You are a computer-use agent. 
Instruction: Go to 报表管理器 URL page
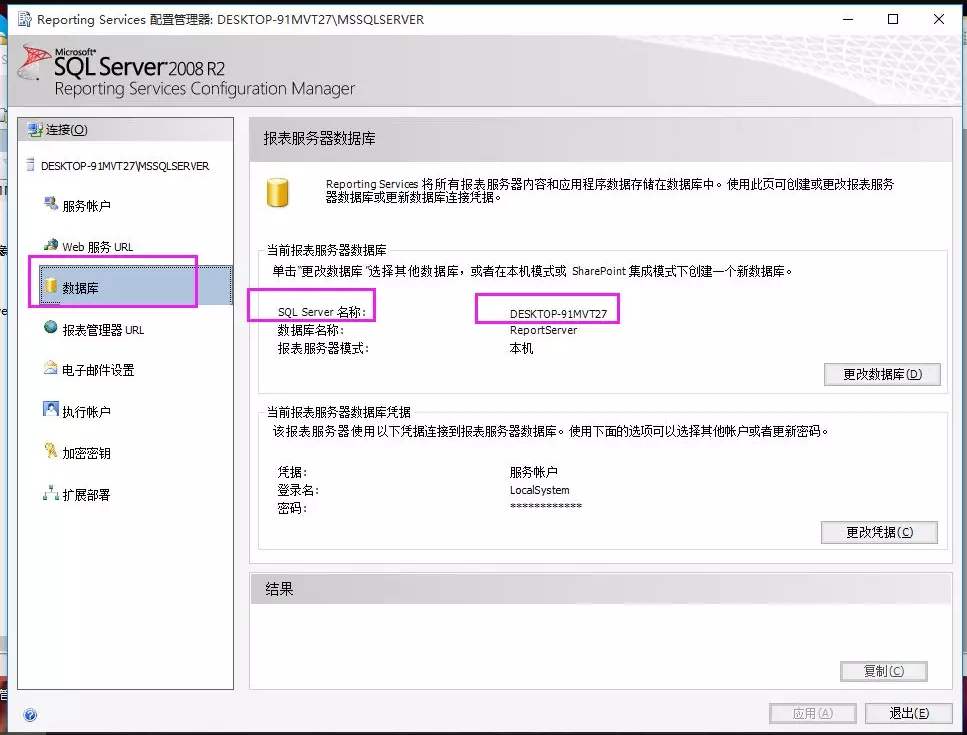point(103,330)
